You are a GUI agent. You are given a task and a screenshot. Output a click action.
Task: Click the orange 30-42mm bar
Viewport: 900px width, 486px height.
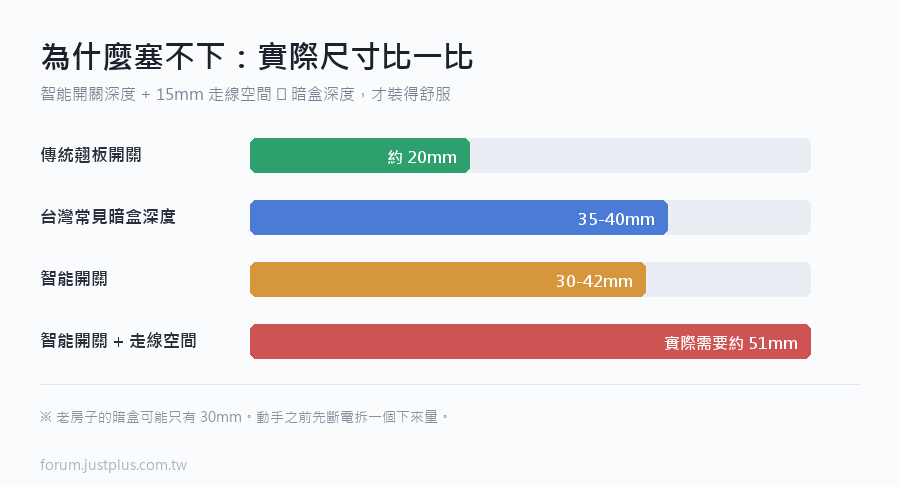pos(448,279)
